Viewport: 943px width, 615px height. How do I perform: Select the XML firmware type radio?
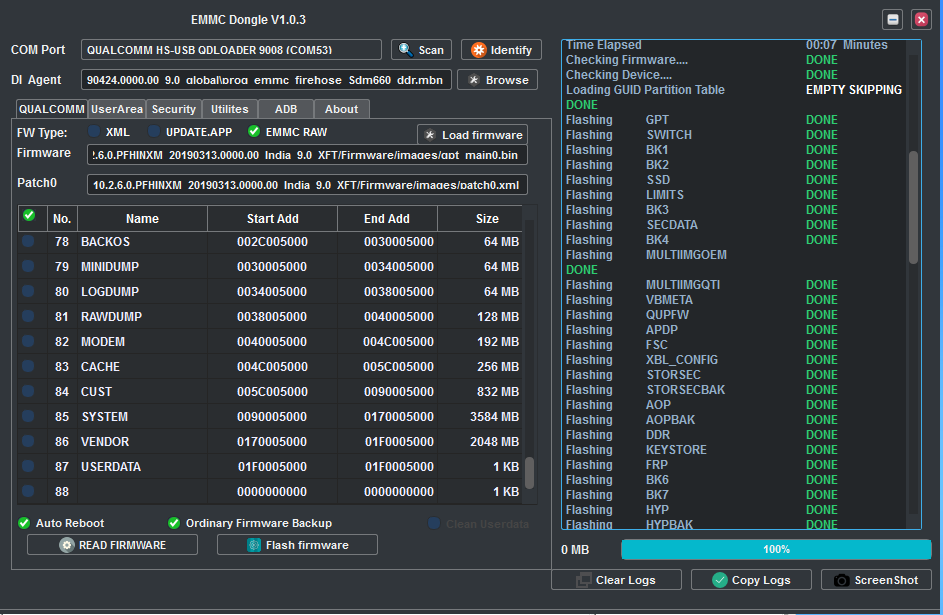click(x=94, y=132)
